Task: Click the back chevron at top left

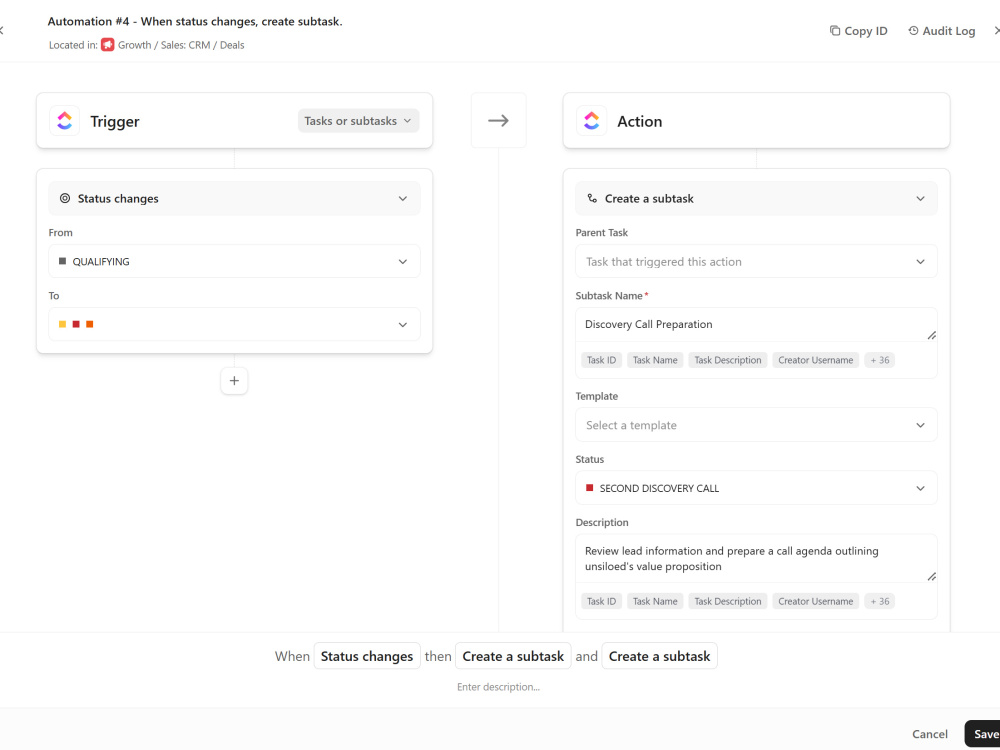Action: point(2,31)
